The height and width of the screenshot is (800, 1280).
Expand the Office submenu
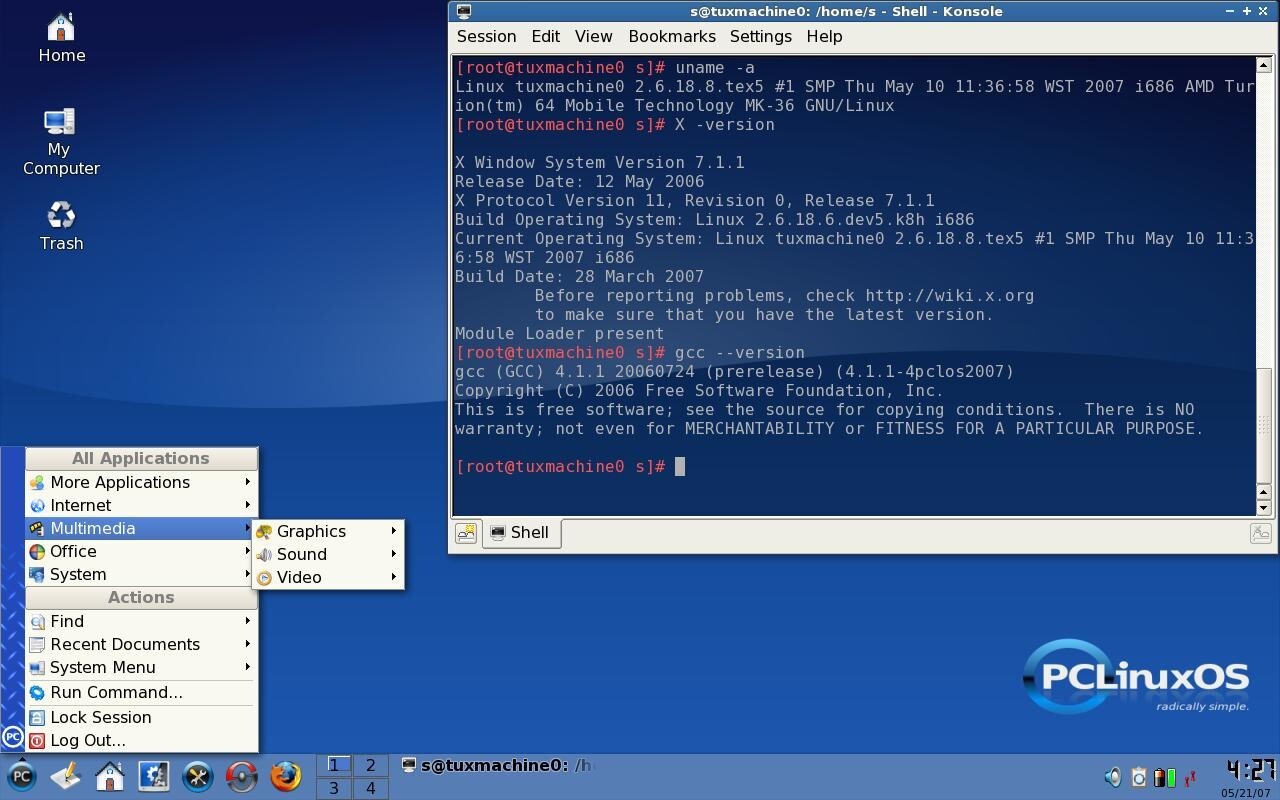coord(141,551)
